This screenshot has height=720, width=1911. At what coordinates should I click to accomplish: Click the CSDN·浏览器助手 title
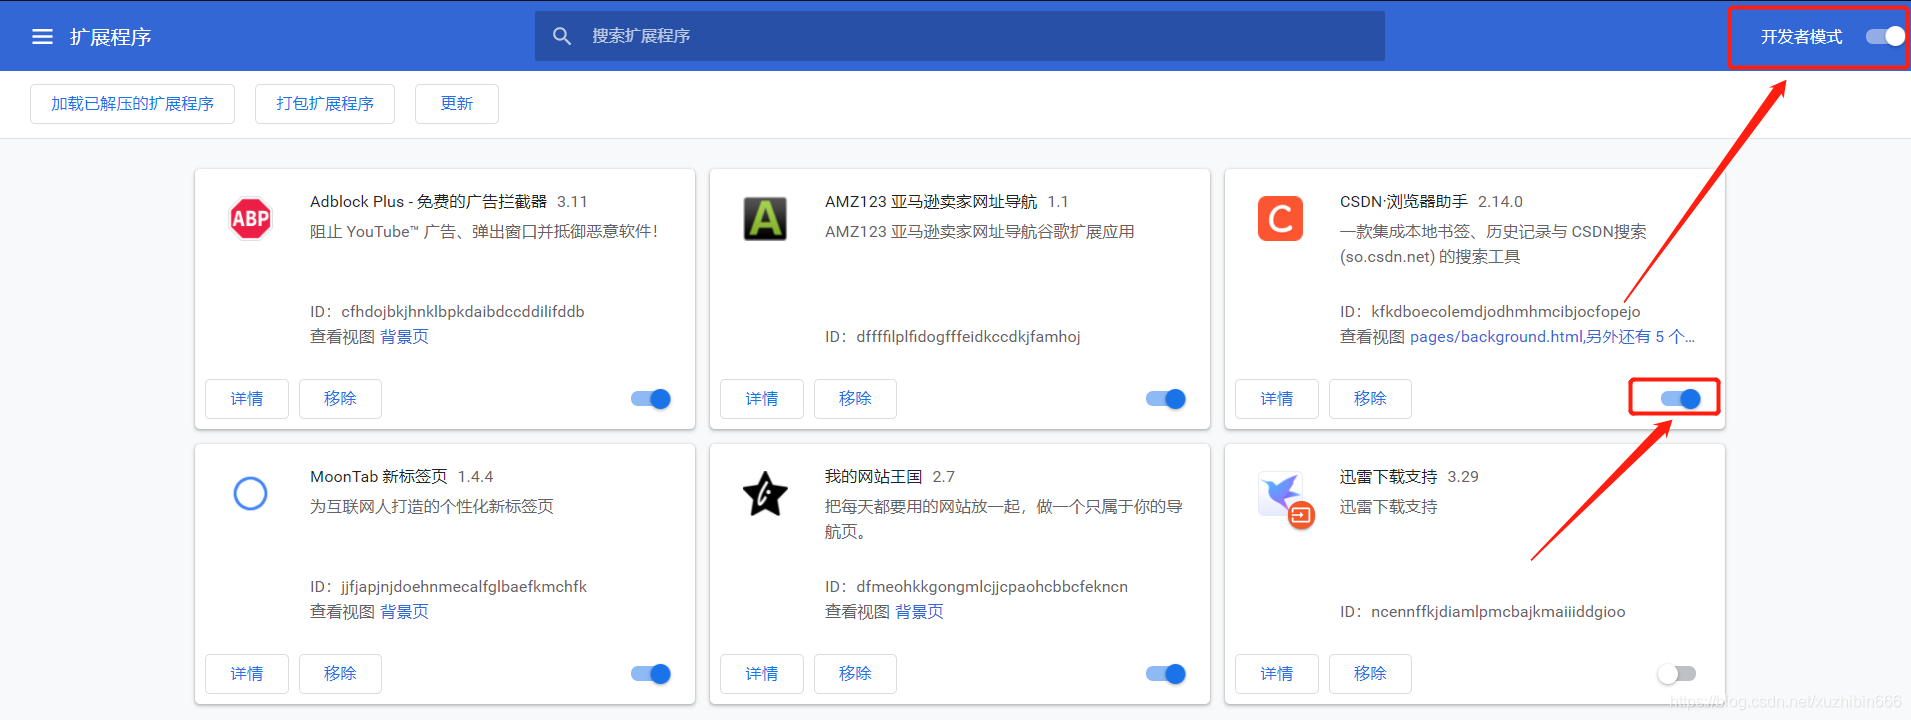[x=1404, y=202]
